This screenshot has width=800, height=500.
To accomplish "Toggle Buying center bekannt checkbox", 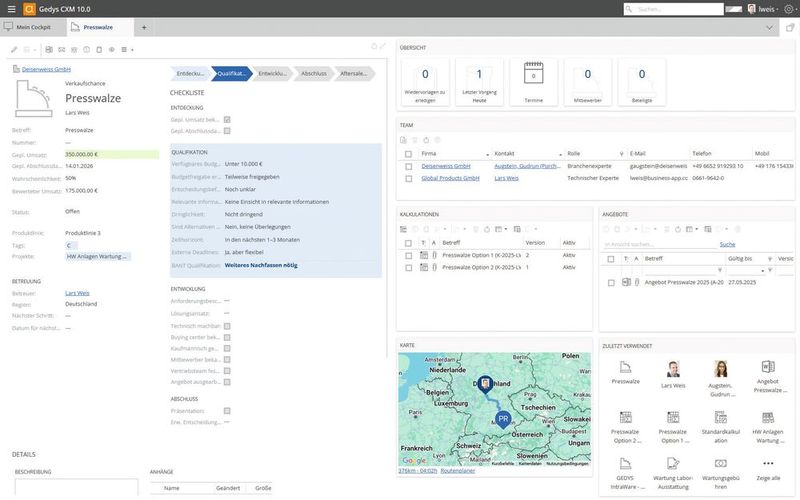I will (x=227, y=337).
